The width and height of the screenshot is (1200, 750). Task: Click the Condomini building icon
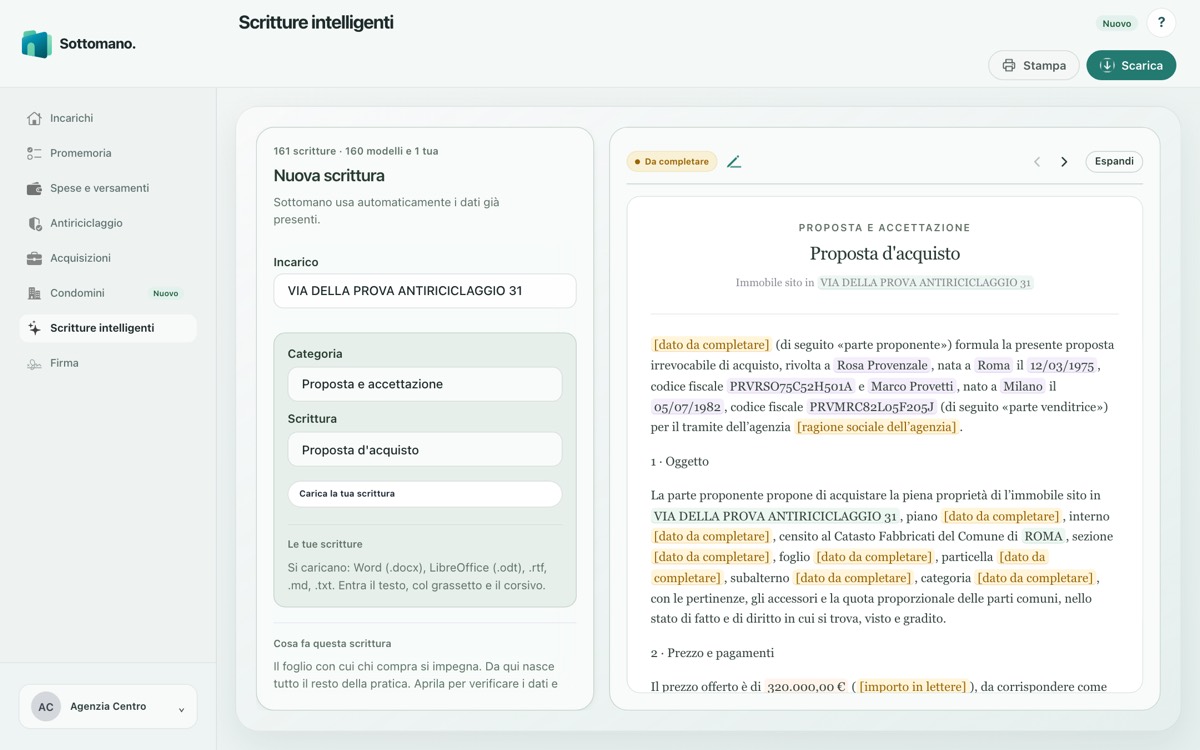pyautogui.click(x=35, y=293)
